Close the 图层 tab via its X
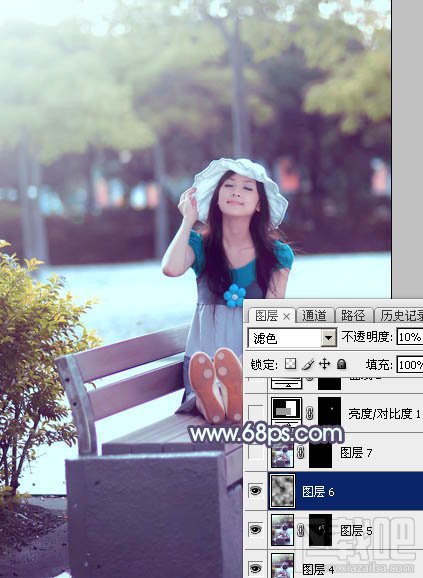This screenshot has width=423, height=578. pos(287,317)
